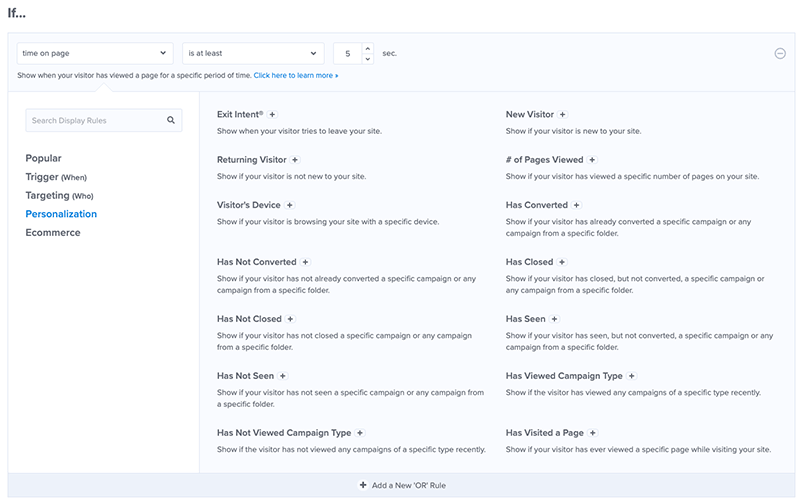Add the Visitor's Device rule plus icon
This screenshot has width=800, height=502.
289,205
